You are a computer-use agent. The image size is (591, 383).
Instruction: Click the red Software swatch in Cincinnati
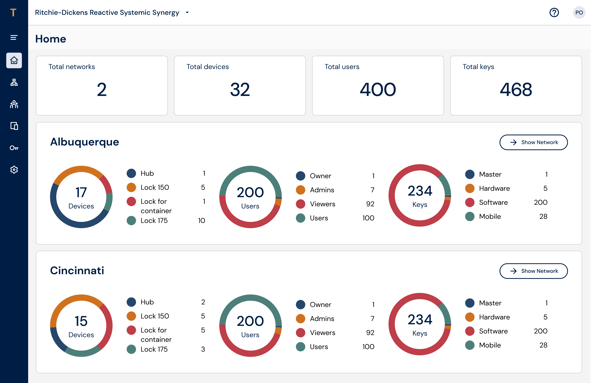pos(470,331)
